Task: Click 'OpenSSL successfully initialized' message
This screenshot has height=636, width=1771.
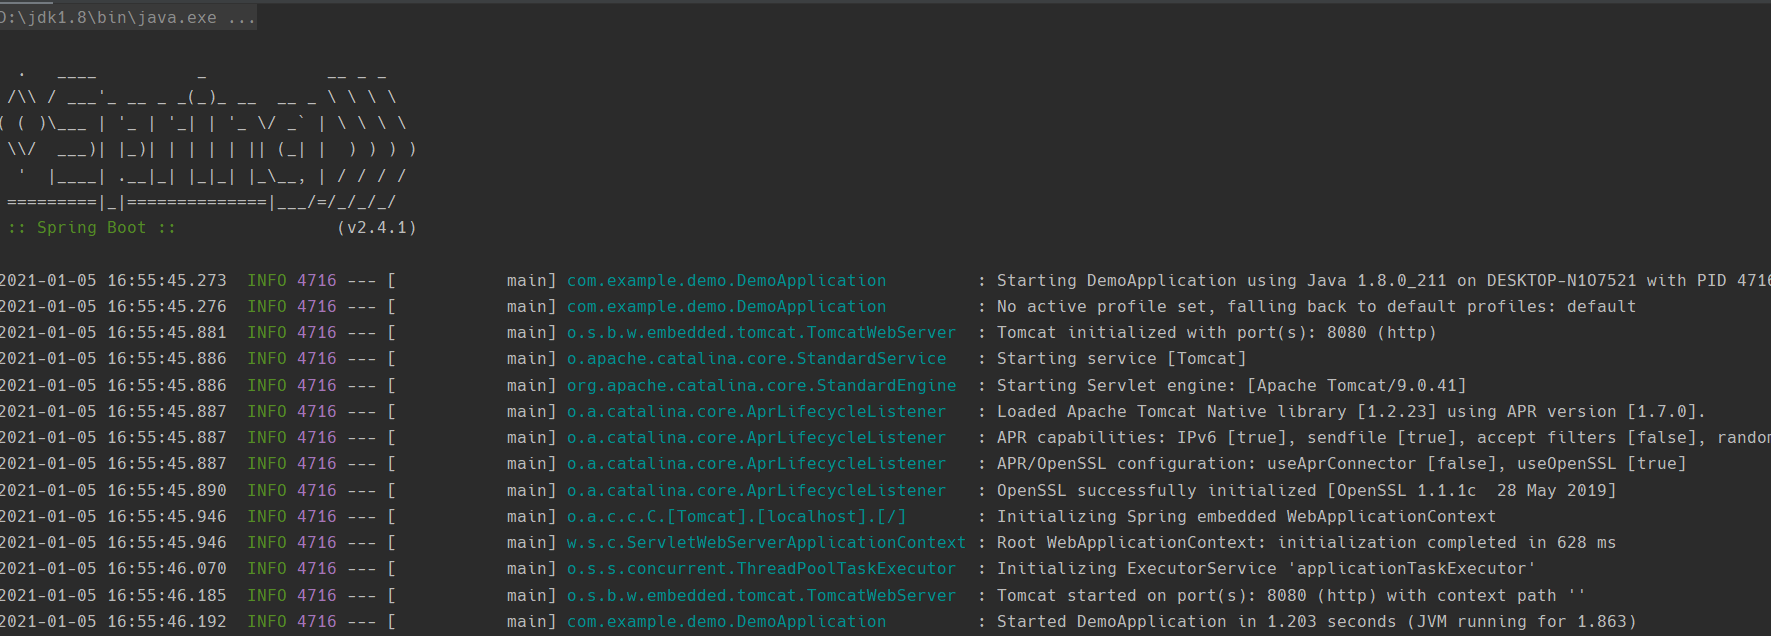Action: [x=1306, y=490]
